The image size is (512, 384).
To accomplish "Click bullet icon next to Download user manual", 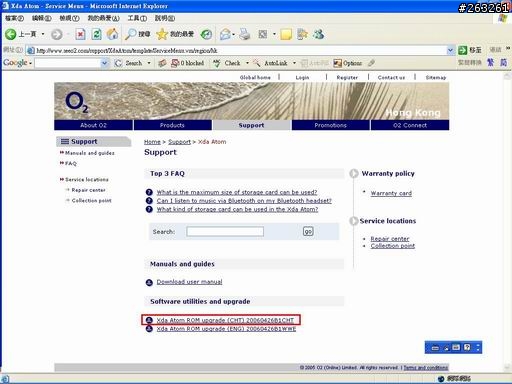I will click(x=149, y=283).
